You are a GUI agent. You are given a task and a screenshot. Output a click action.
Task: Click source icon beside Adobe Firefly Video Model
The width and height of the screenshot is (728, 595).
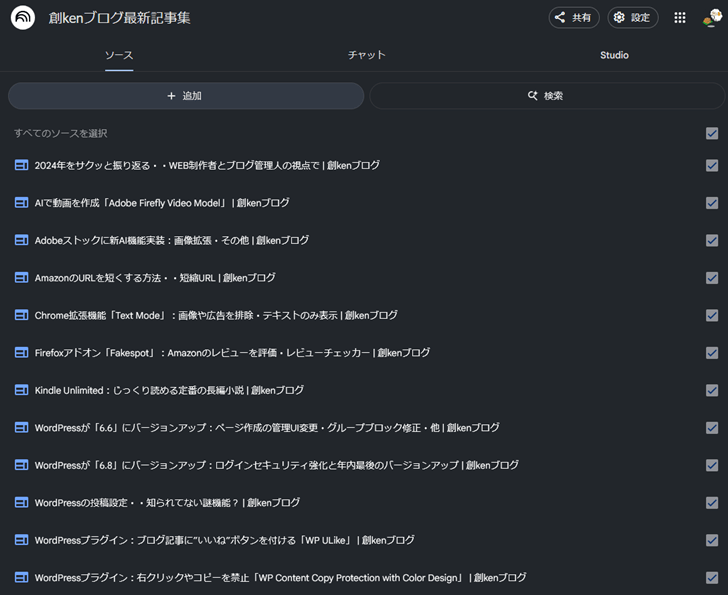coord(21,203)
